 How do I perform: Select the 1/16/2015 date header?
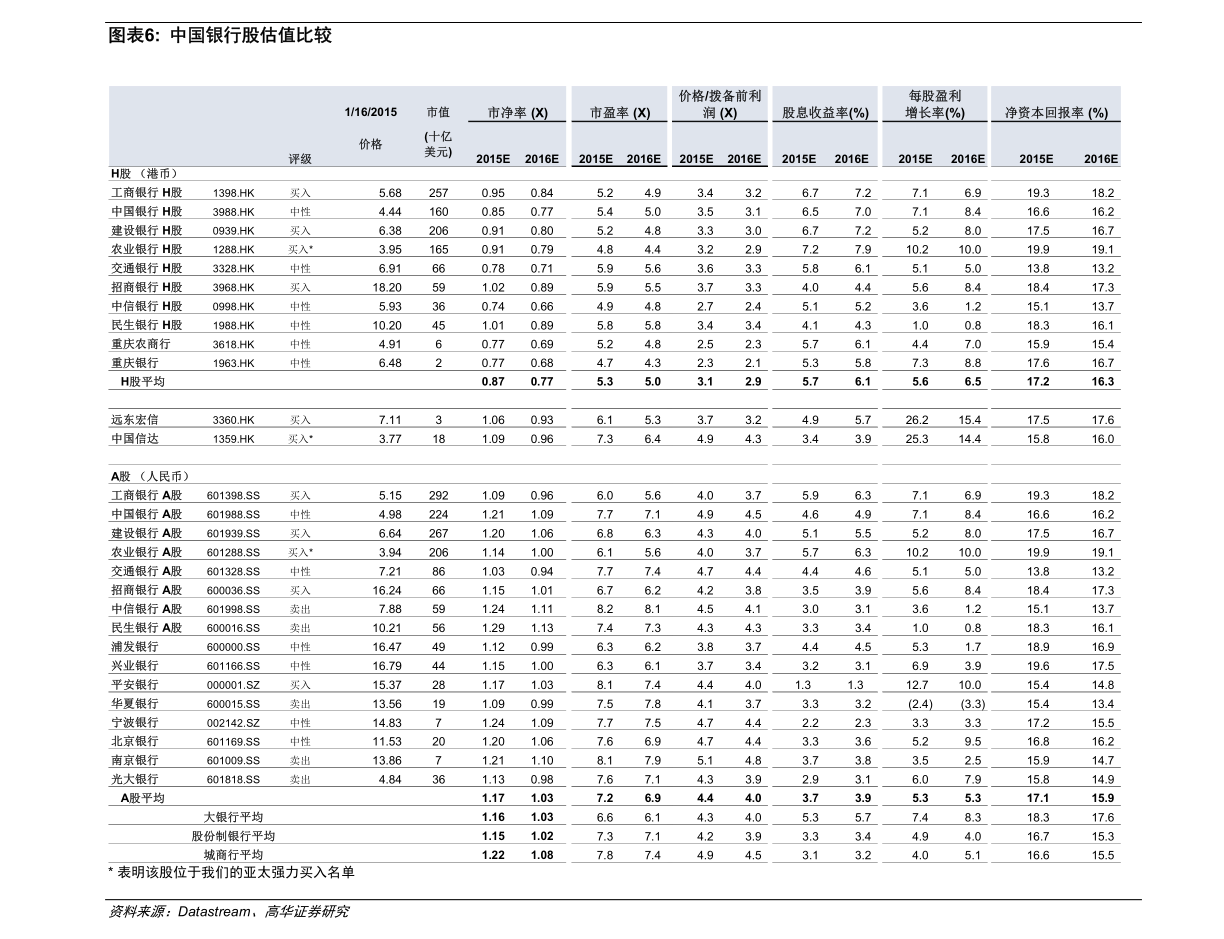370,112
